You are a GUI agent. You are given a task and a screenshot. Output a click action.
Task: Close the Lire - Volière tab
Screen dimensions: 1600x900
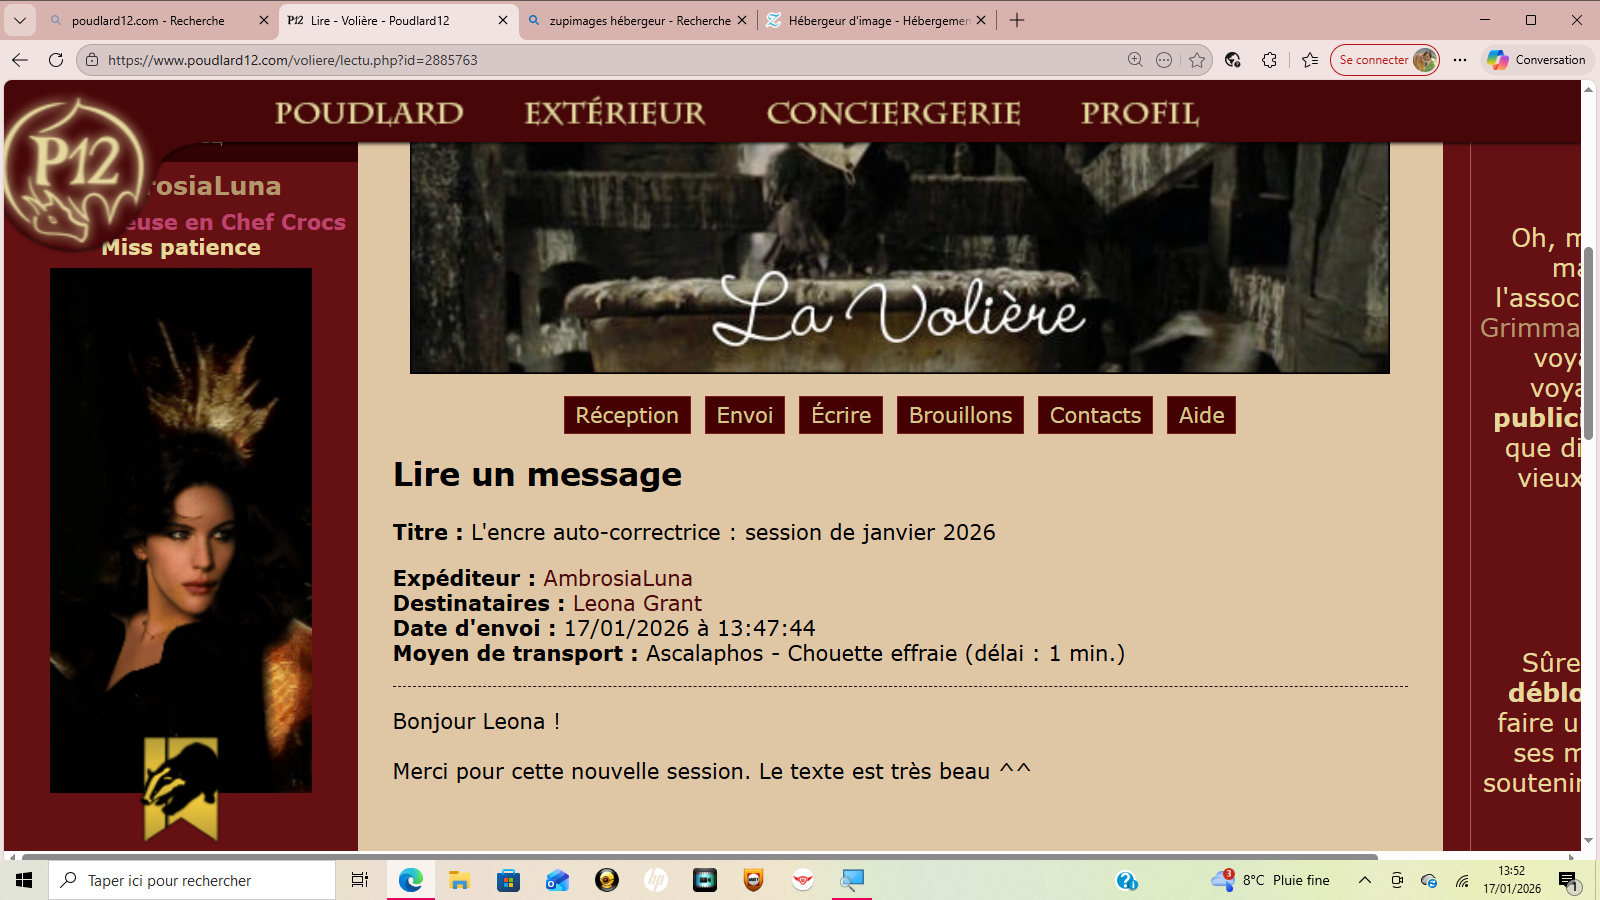click(502, 20)
